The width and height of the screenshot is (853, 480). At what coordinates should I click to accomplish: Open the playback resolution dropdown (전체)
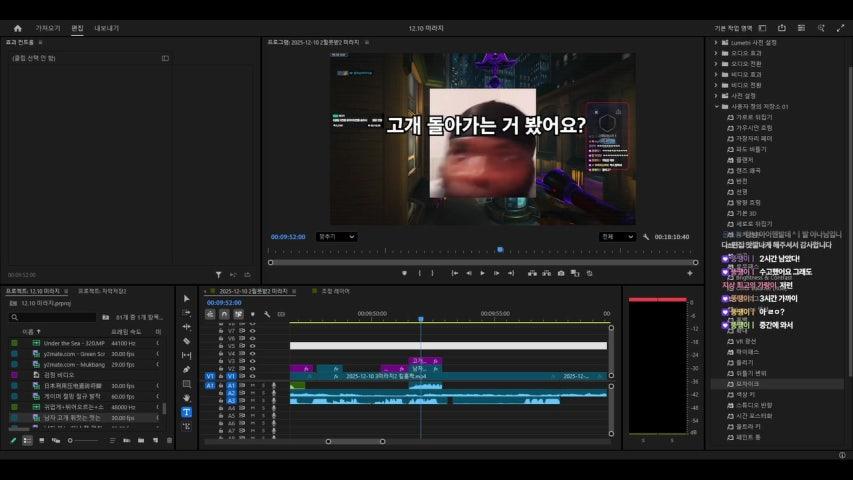(x=617, y=237)
